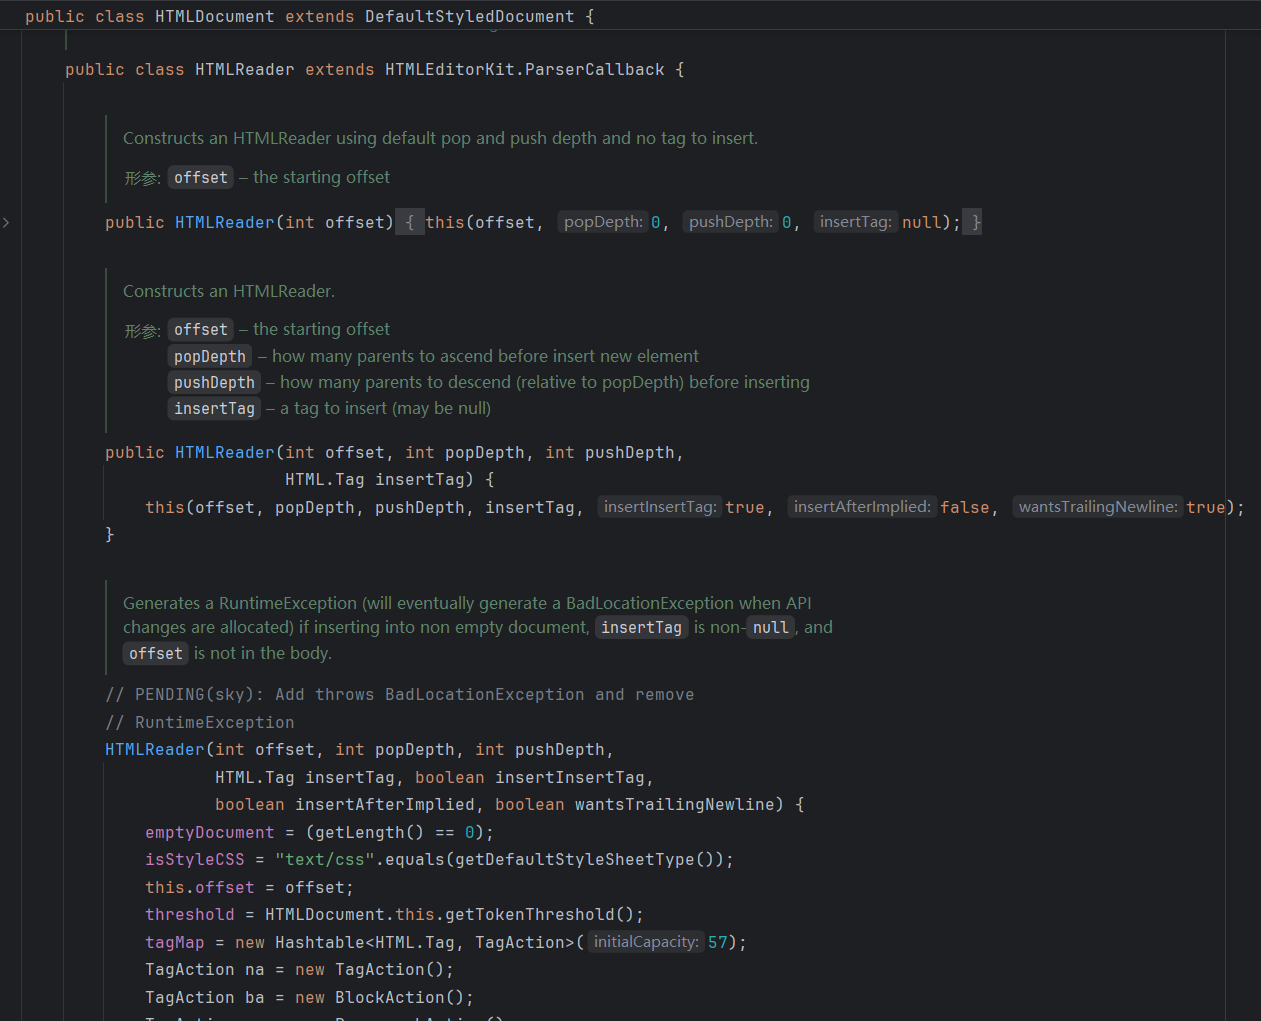Click DefaultStyledDocument in the sticky class header

(470, 16)
